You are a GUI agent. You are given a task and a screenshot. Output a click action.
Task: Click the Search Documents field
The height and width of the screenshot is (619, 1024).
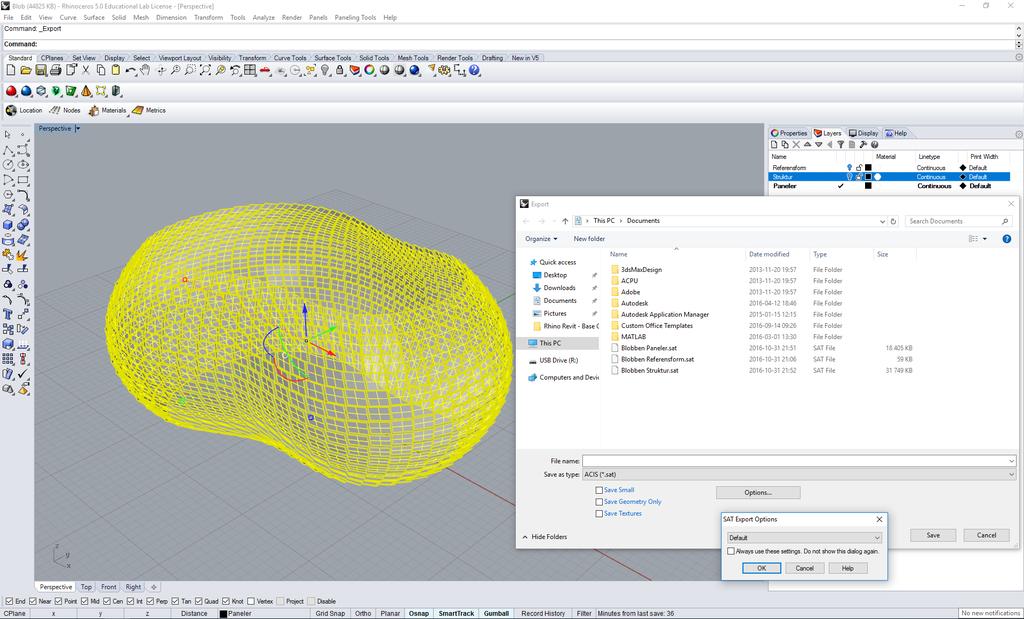pyautogui.click(x=959, y=221)
